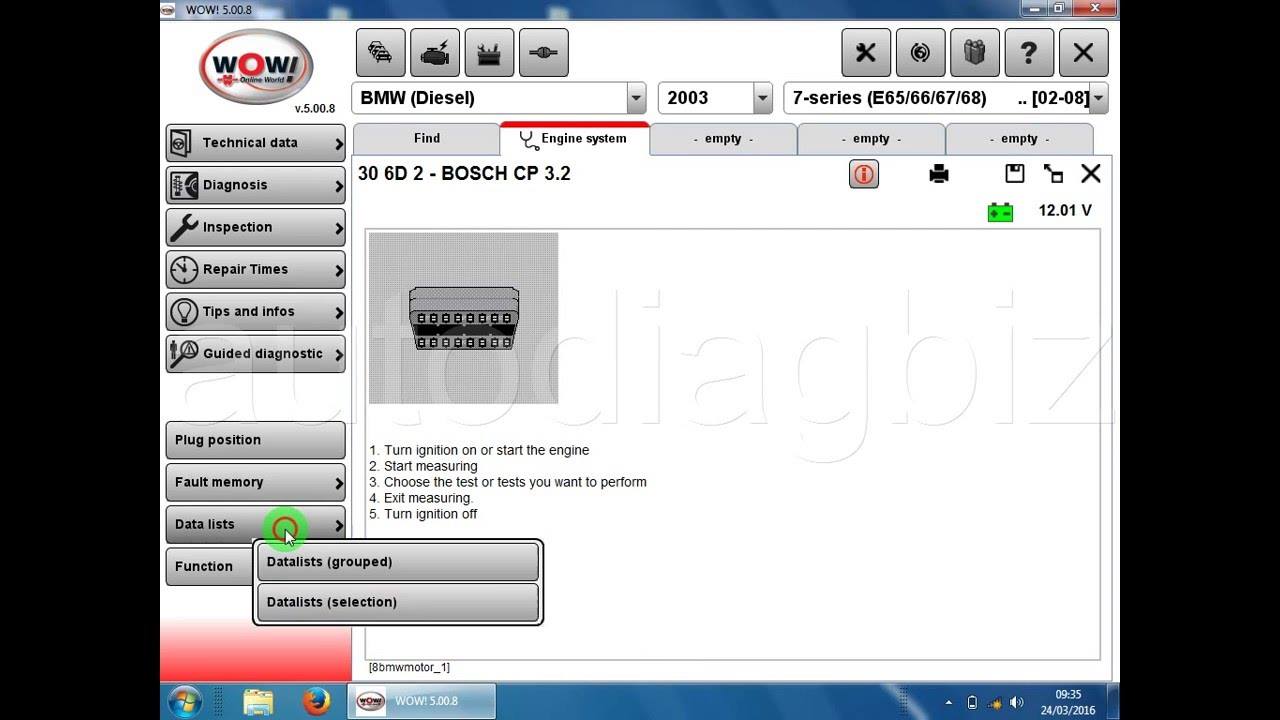Image resolution: width=1280 pixels, height=720 pixels.
Task: Choose Datalists (grouped) from the submenu
Action: [x=398, y=562]
